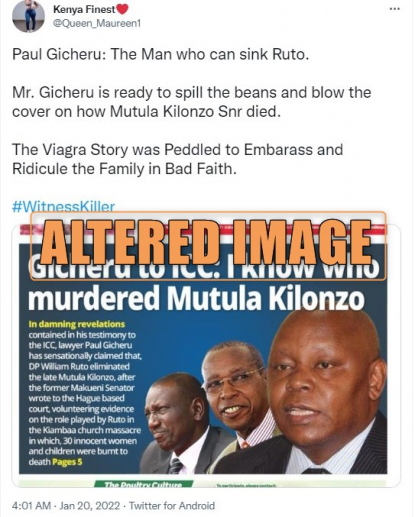Image resolution: width=415 pixels, height=517 pixels.
Task: Click the Viagra Story paragraph text
Action: tap(178, 159)
